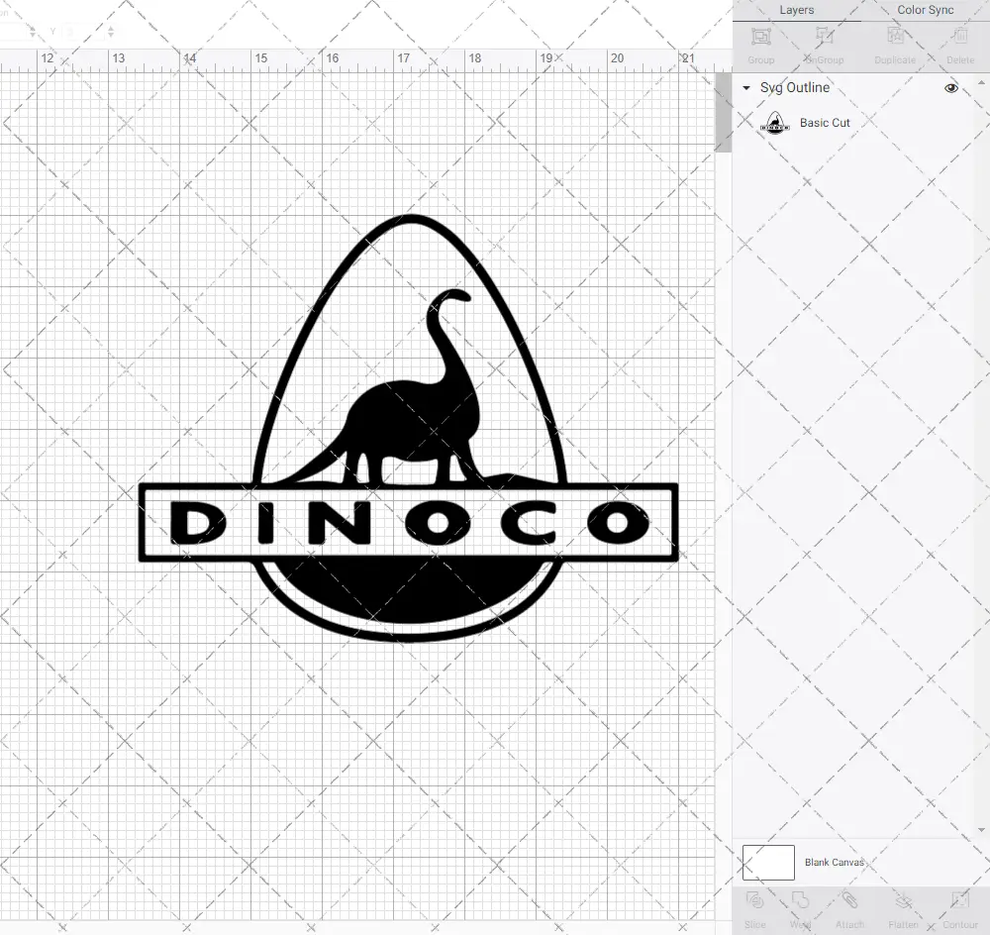Click the Blank Canvas label

835,862
